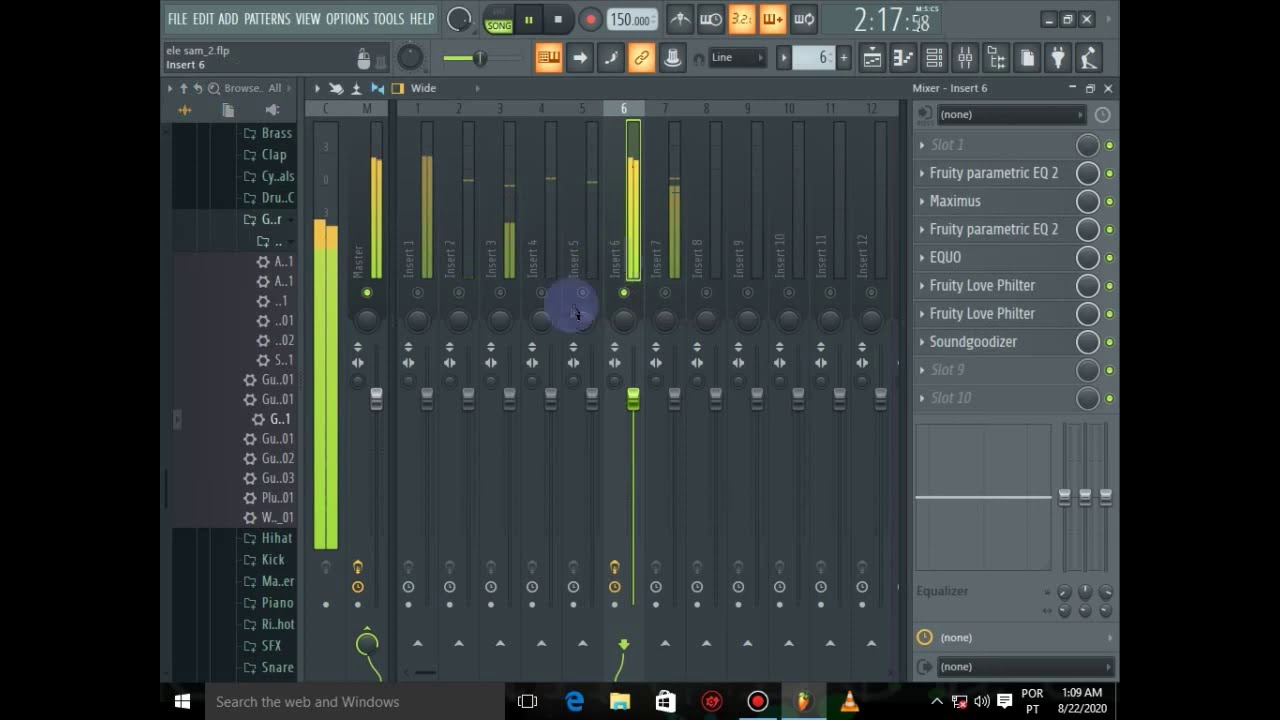Switch to SONG mode

tap(498, 24)
